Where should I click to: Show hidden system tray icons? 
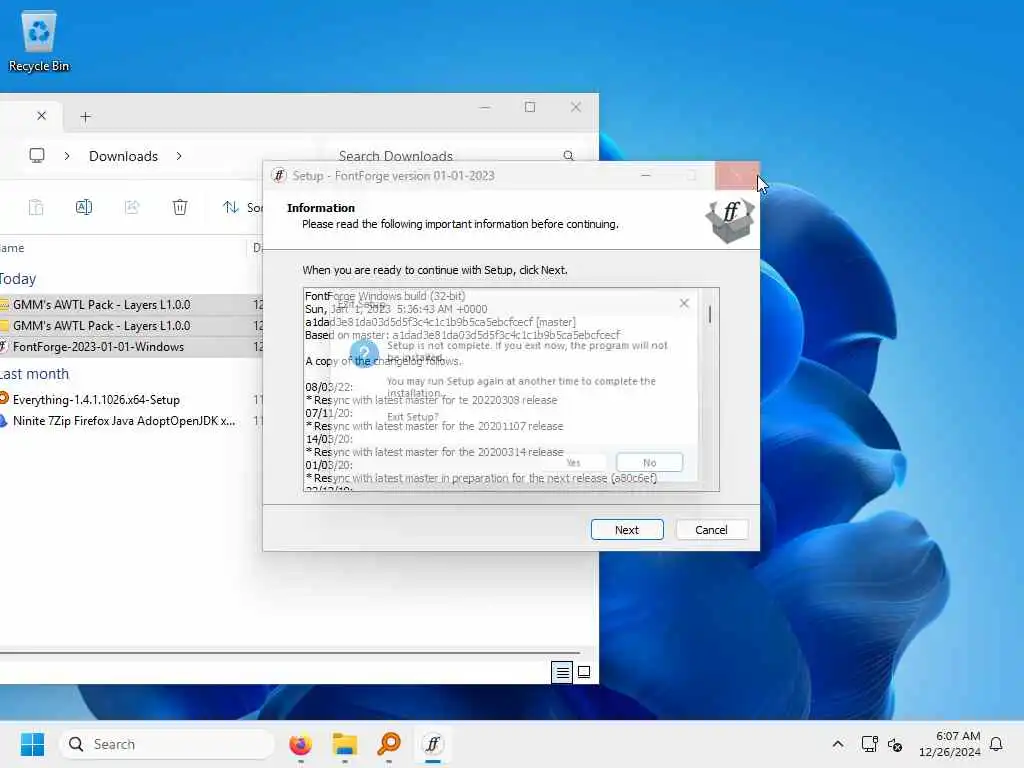tap(838, 744)
